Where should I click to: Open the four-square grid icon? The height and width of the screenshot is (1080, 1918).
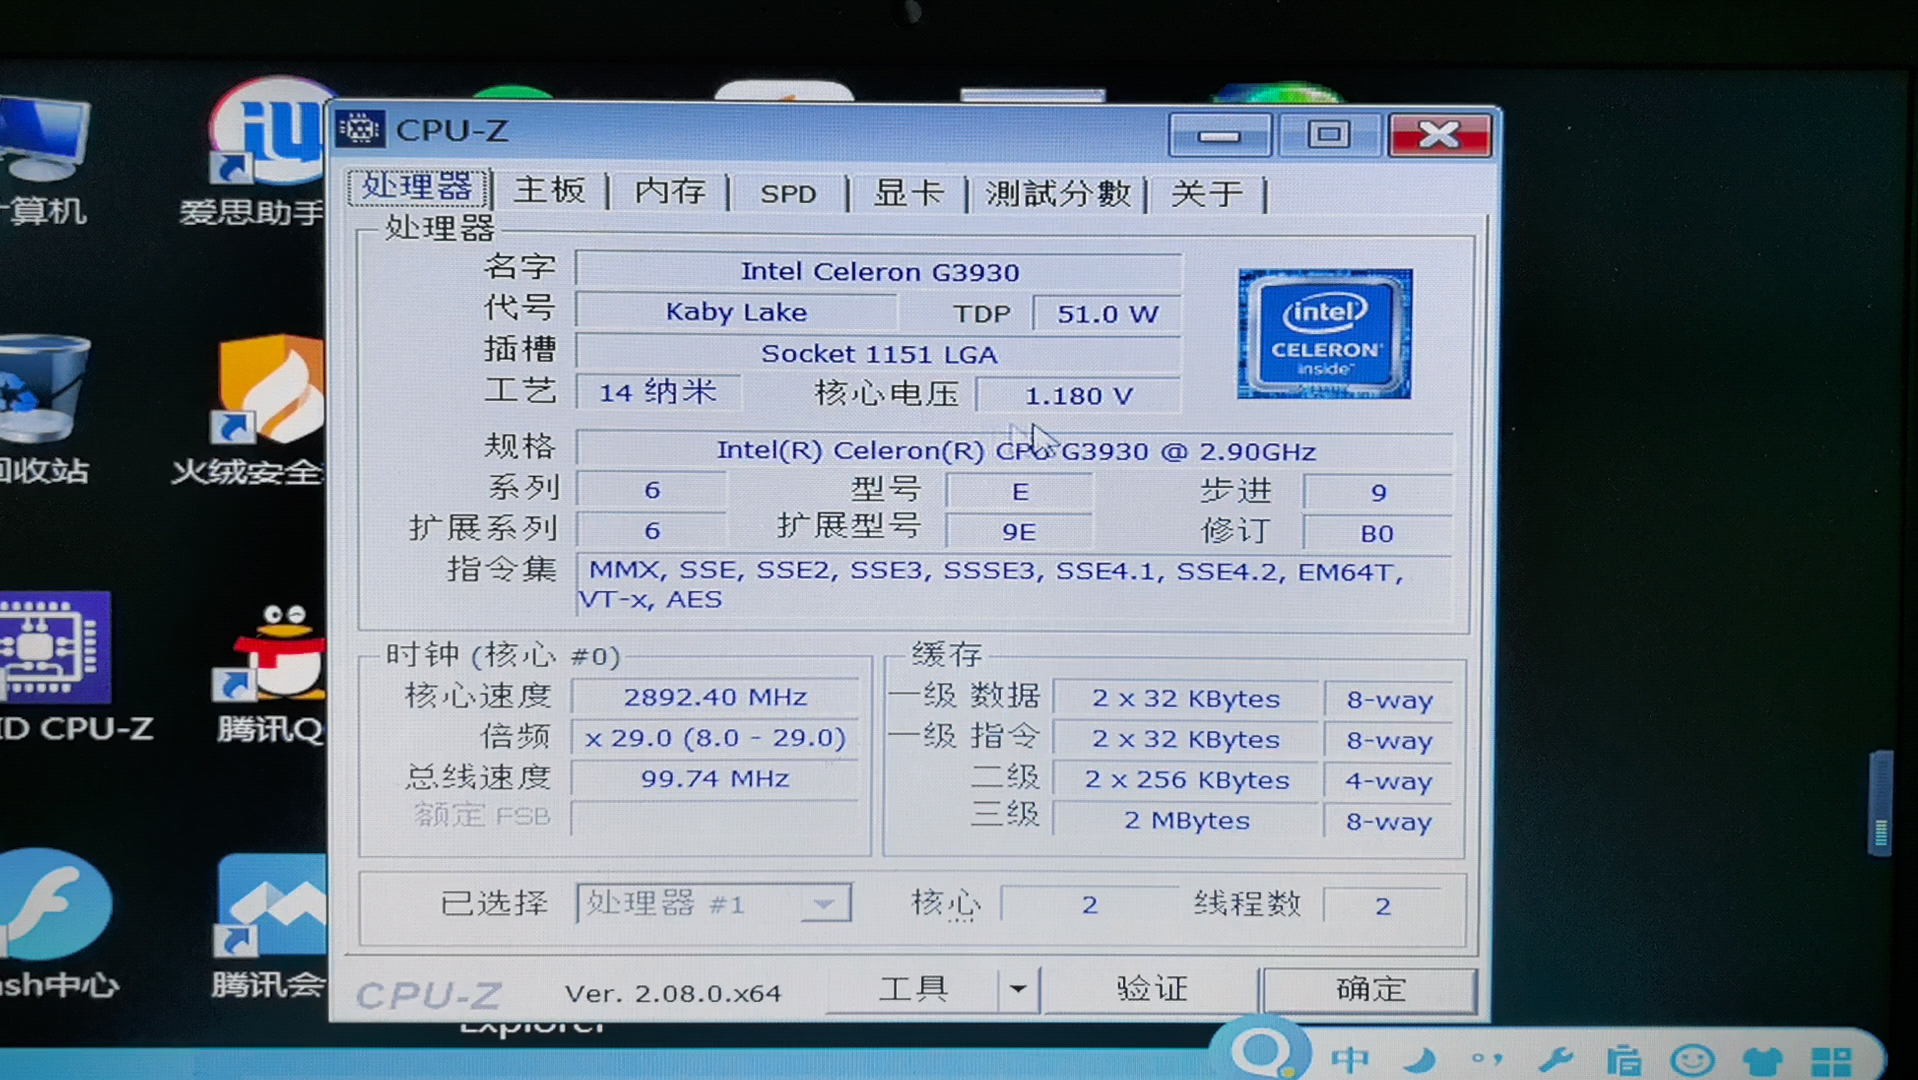pos(1831,1060)
